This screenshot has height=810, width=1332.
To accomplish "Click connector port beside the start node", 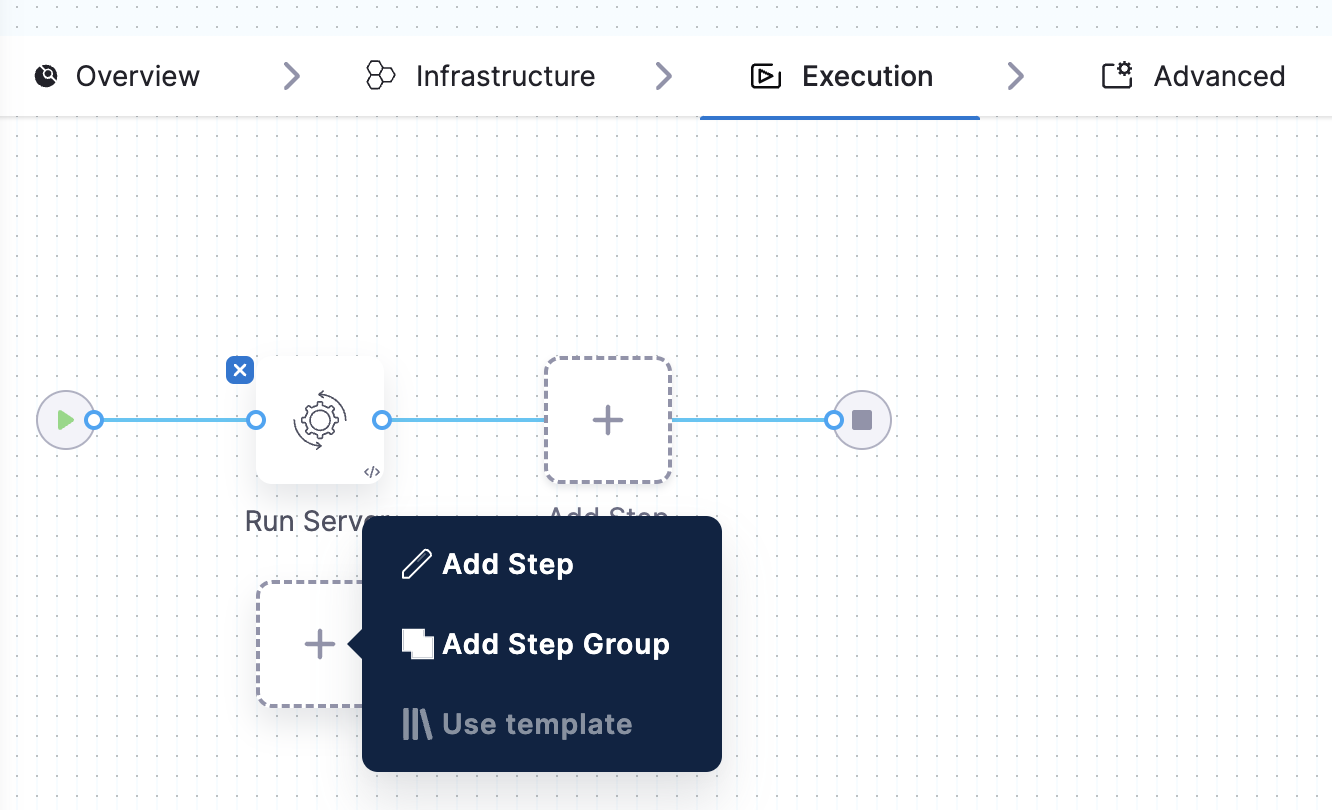I will coord(94,420).
